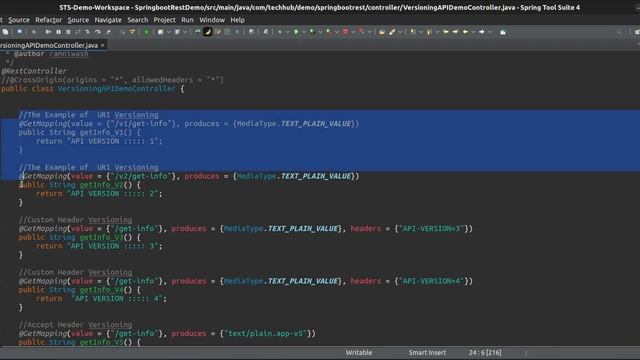This screenshot has height=360, width=640.
Task: Click the Suspend pause icon
Action: 58,32
